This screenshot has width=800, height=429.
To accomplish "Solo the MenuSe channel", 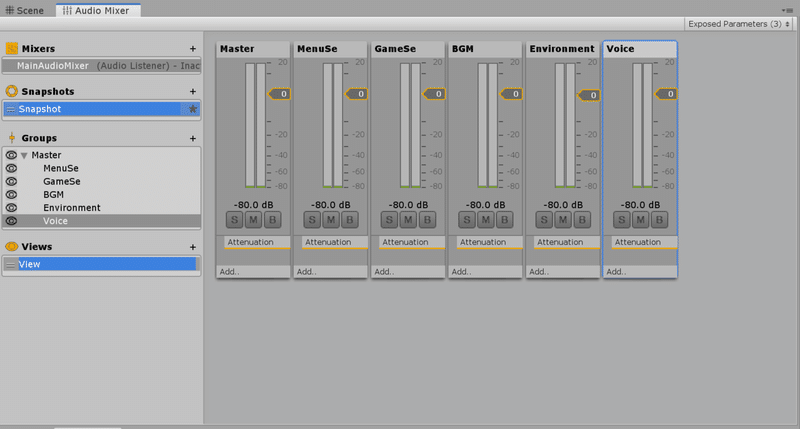I will tap(312, 220).
